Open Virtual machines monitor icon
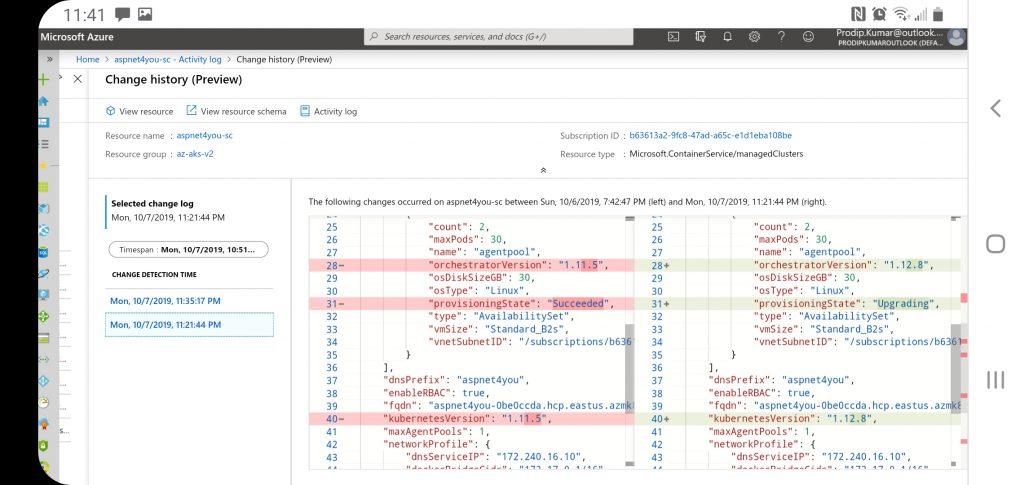 pyautogui.click(x=44, y=295)
